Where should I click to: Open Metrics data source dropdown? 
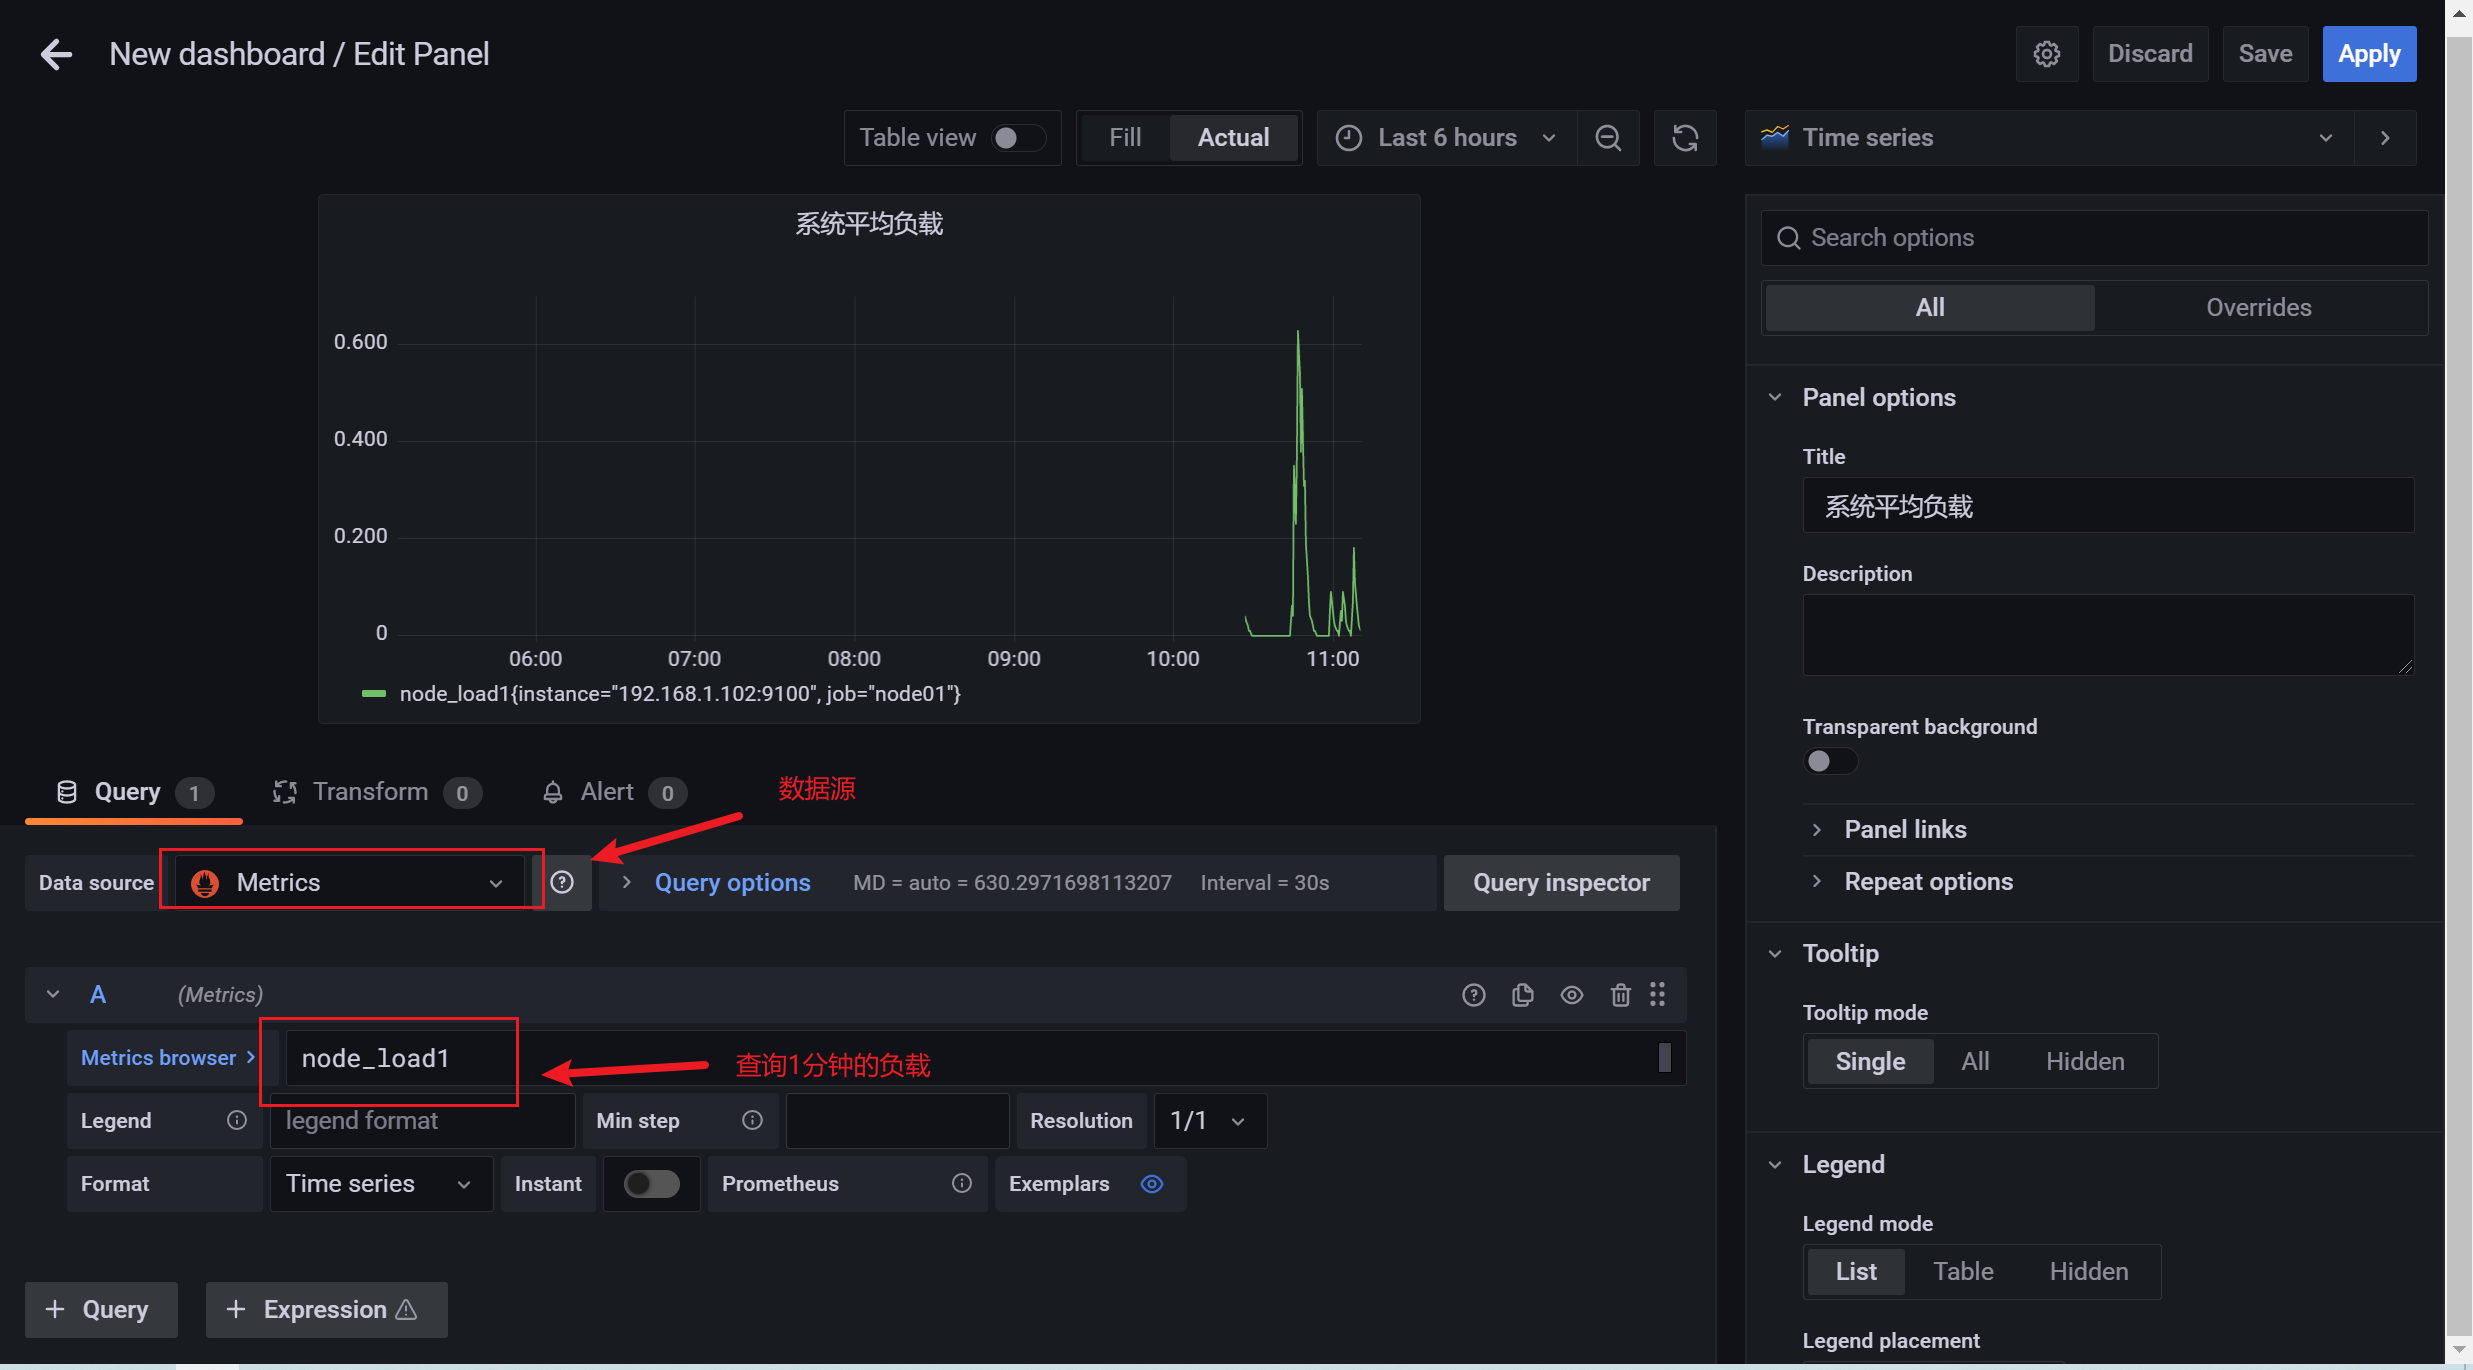349,882
